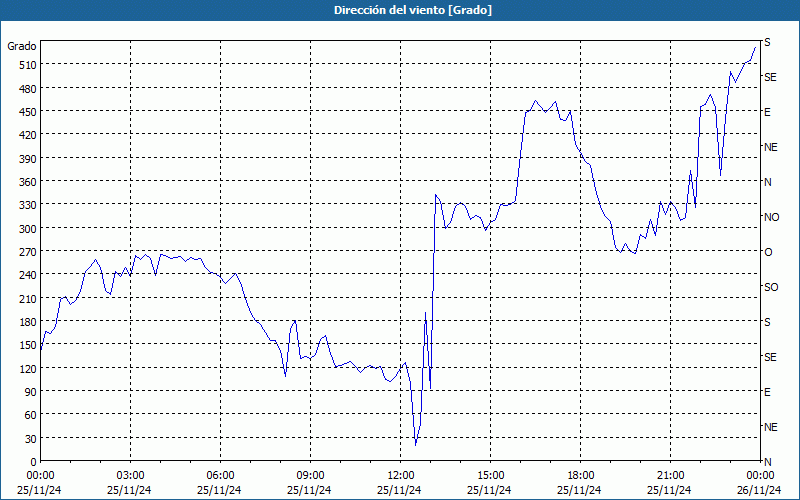Choose the 12:00 time axis label
The width and height of the screenshot is (800, 500).
coord(401,476)
